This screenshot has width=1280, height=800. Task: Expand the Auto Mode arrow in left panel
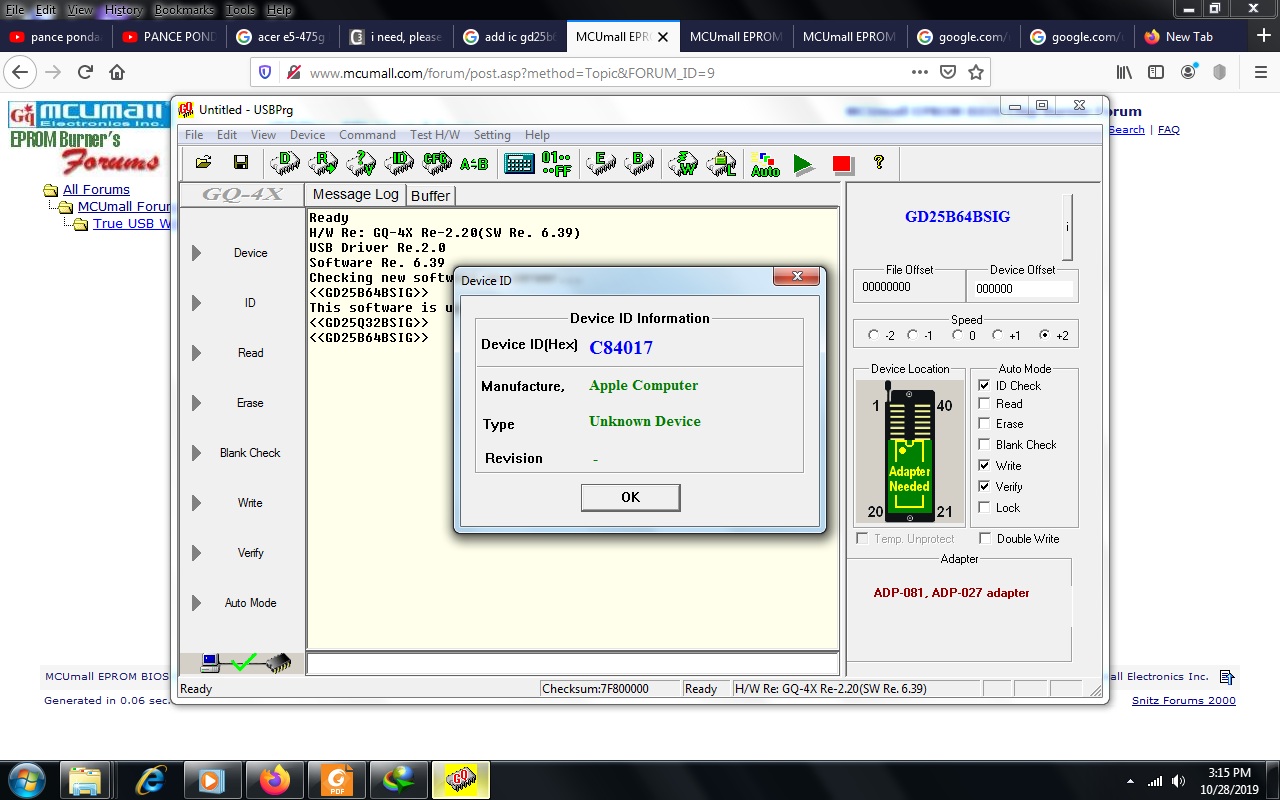(x=196, y=603)
